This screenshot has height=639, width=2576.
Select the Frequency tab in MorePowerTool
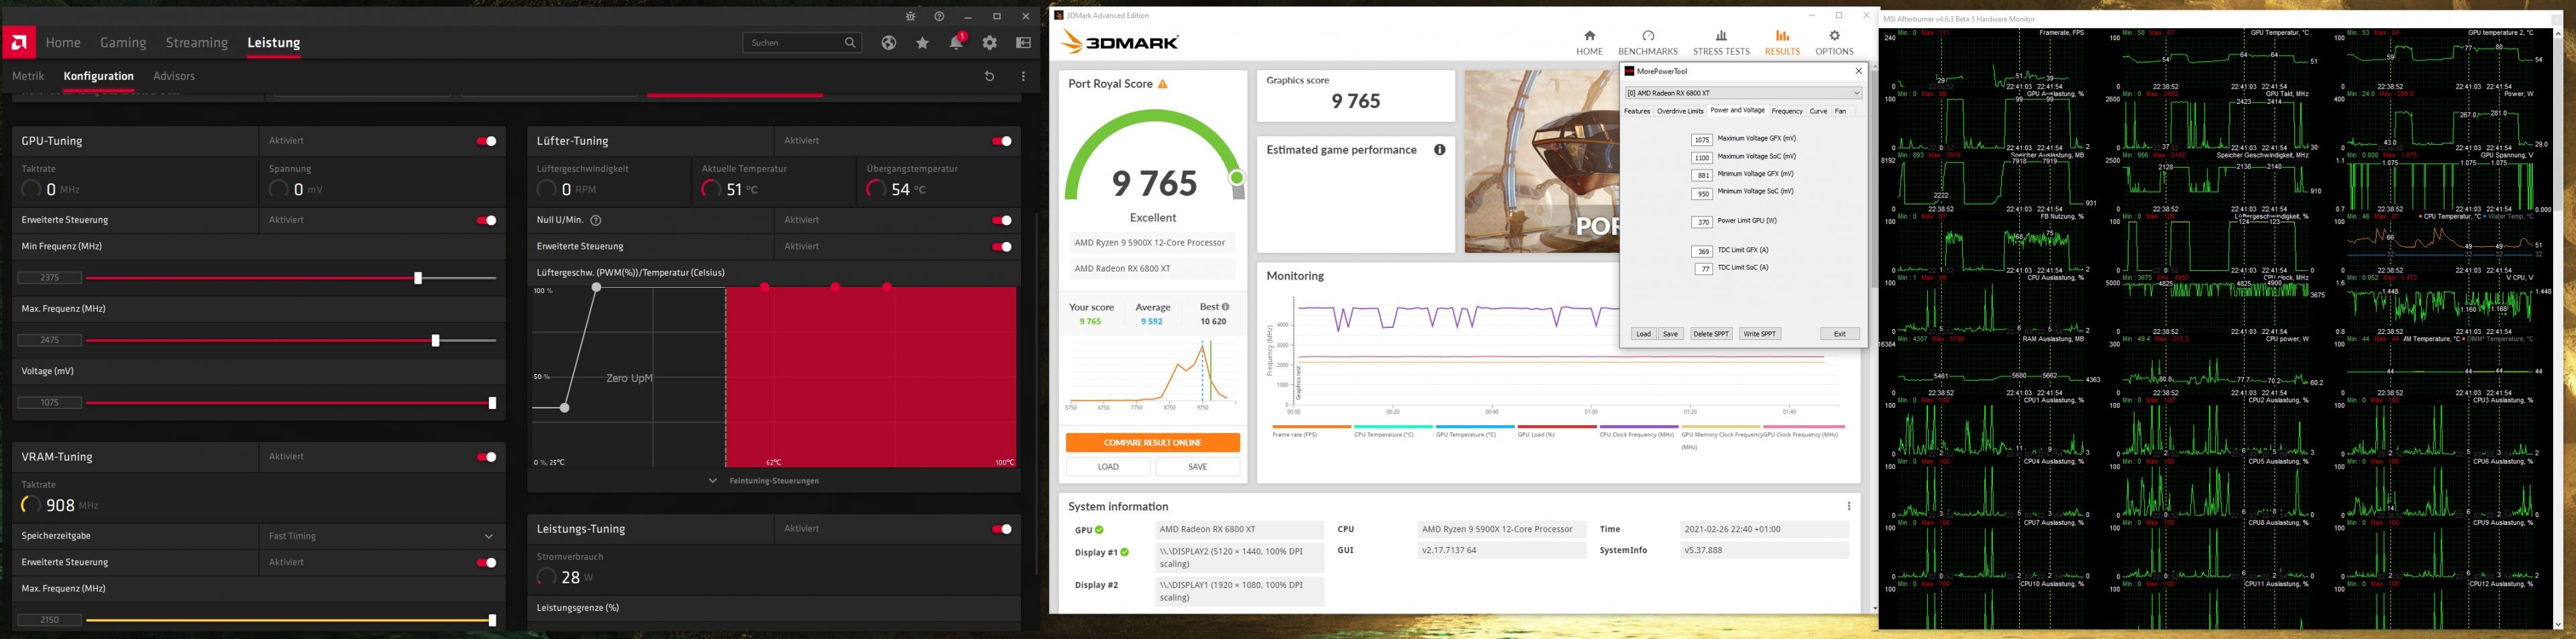pyautogui.click(x=1787, y=111)
